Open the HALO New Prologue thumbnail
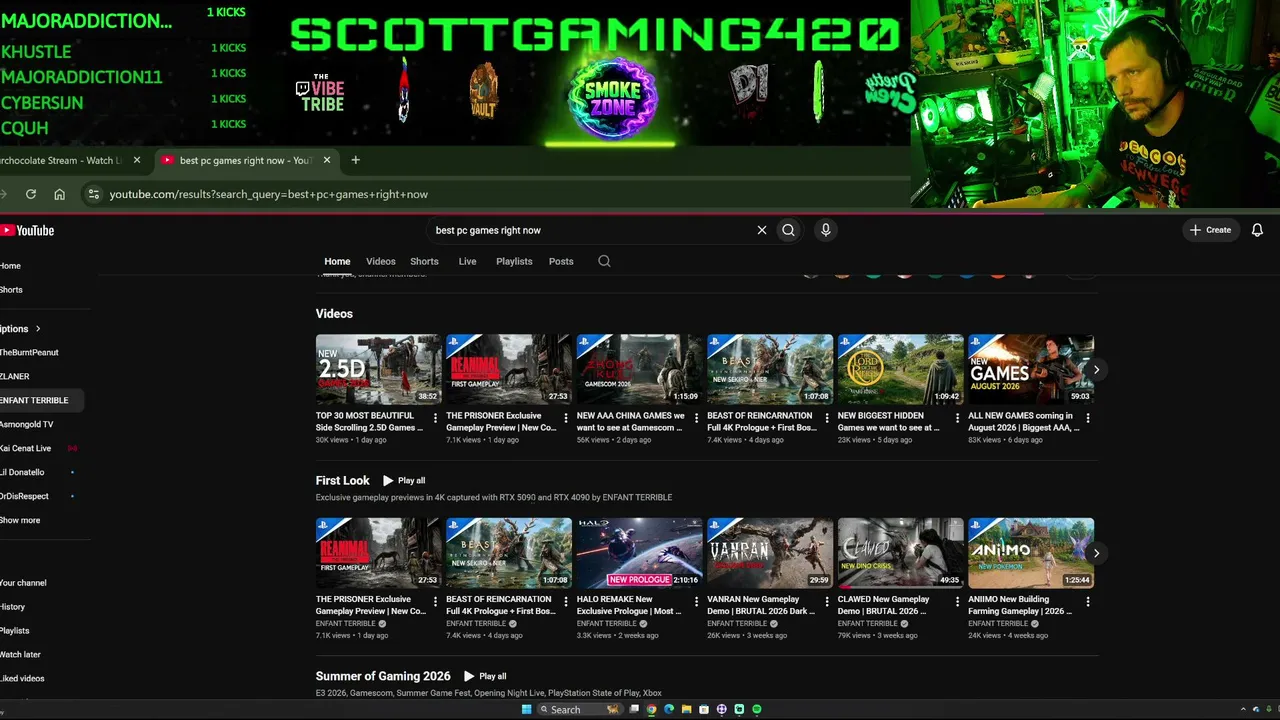The image size is (1280, 720). click(x=639, y=553)
